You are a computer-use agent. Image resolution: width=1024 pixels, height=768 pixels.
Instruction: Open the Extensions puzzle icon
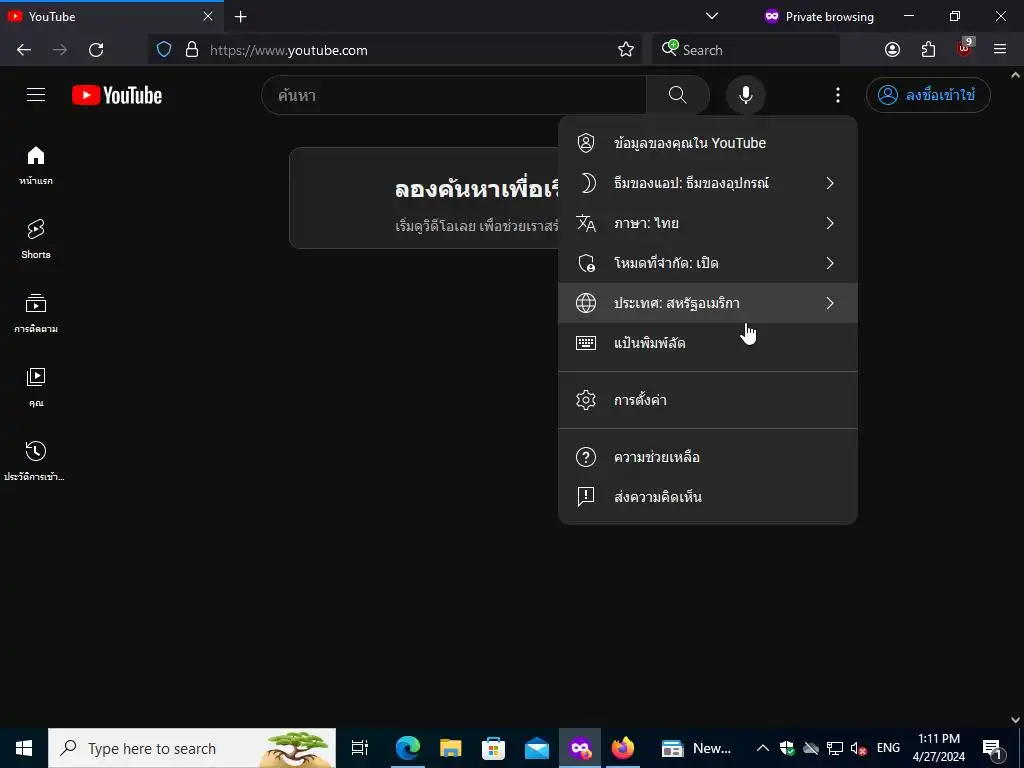928,50
